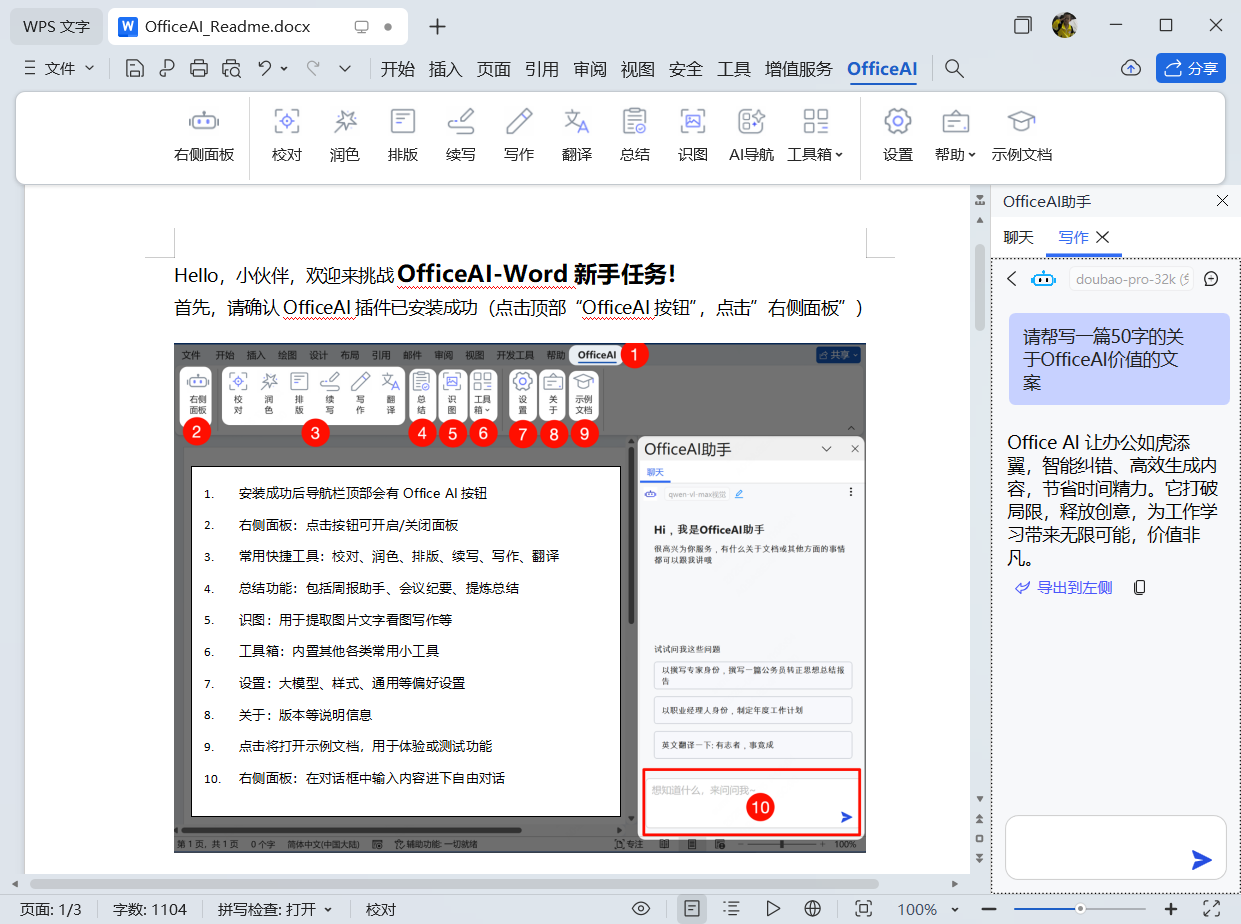Click the 识图 image recognition icon
Viewport: 1241px width, 924px height.
click(692, 135)
